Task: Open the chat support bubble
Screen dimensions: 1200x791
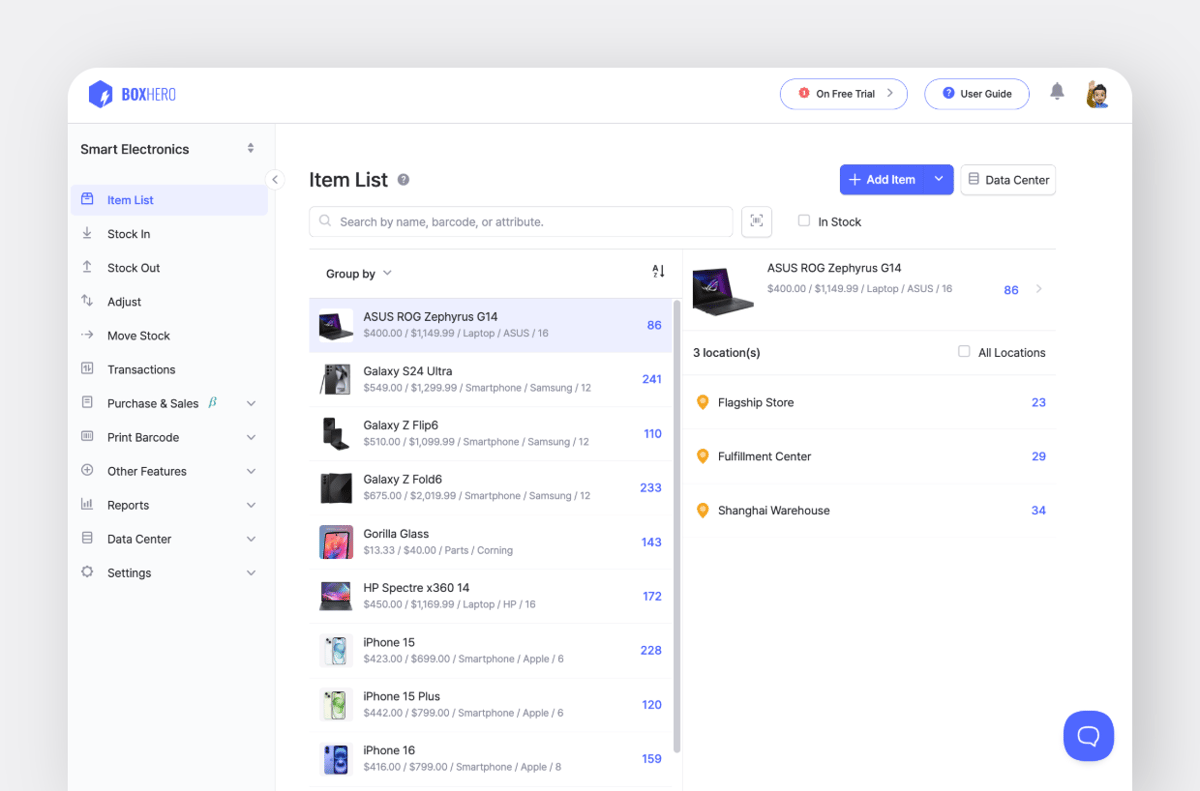Action: [1088, 735]
